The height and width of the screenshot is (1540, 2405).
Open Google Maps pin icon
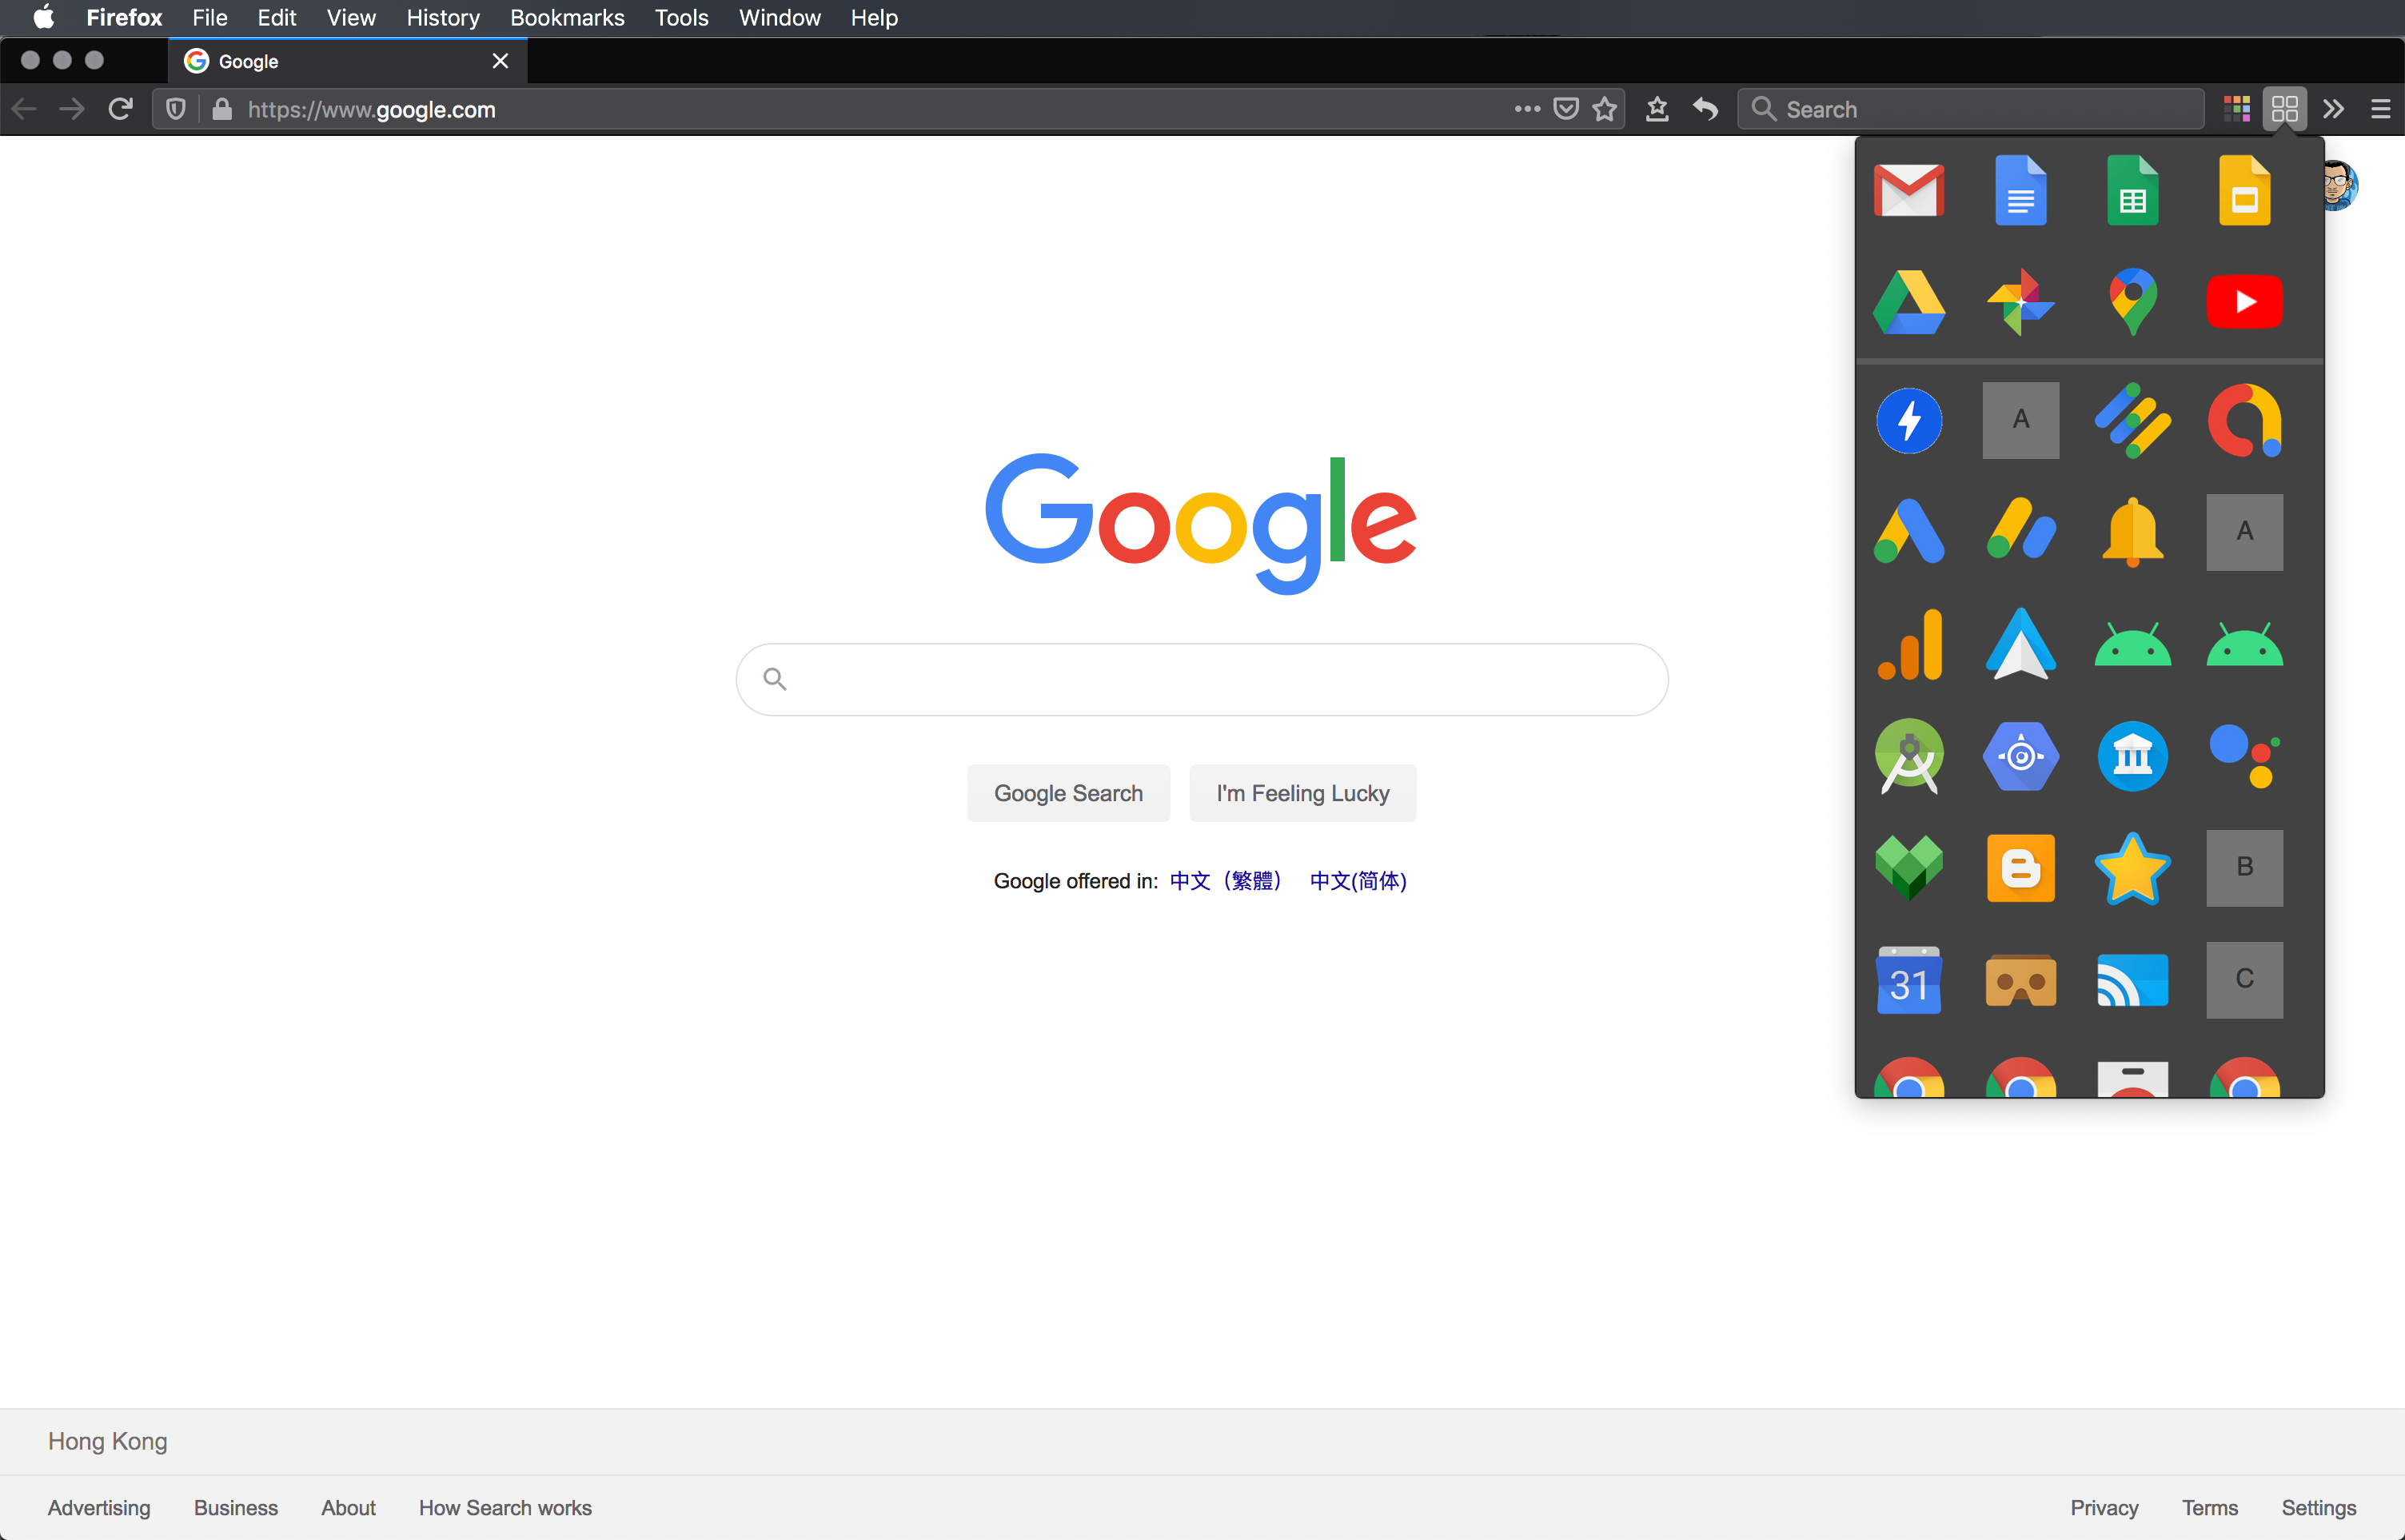click(2132, 302)
